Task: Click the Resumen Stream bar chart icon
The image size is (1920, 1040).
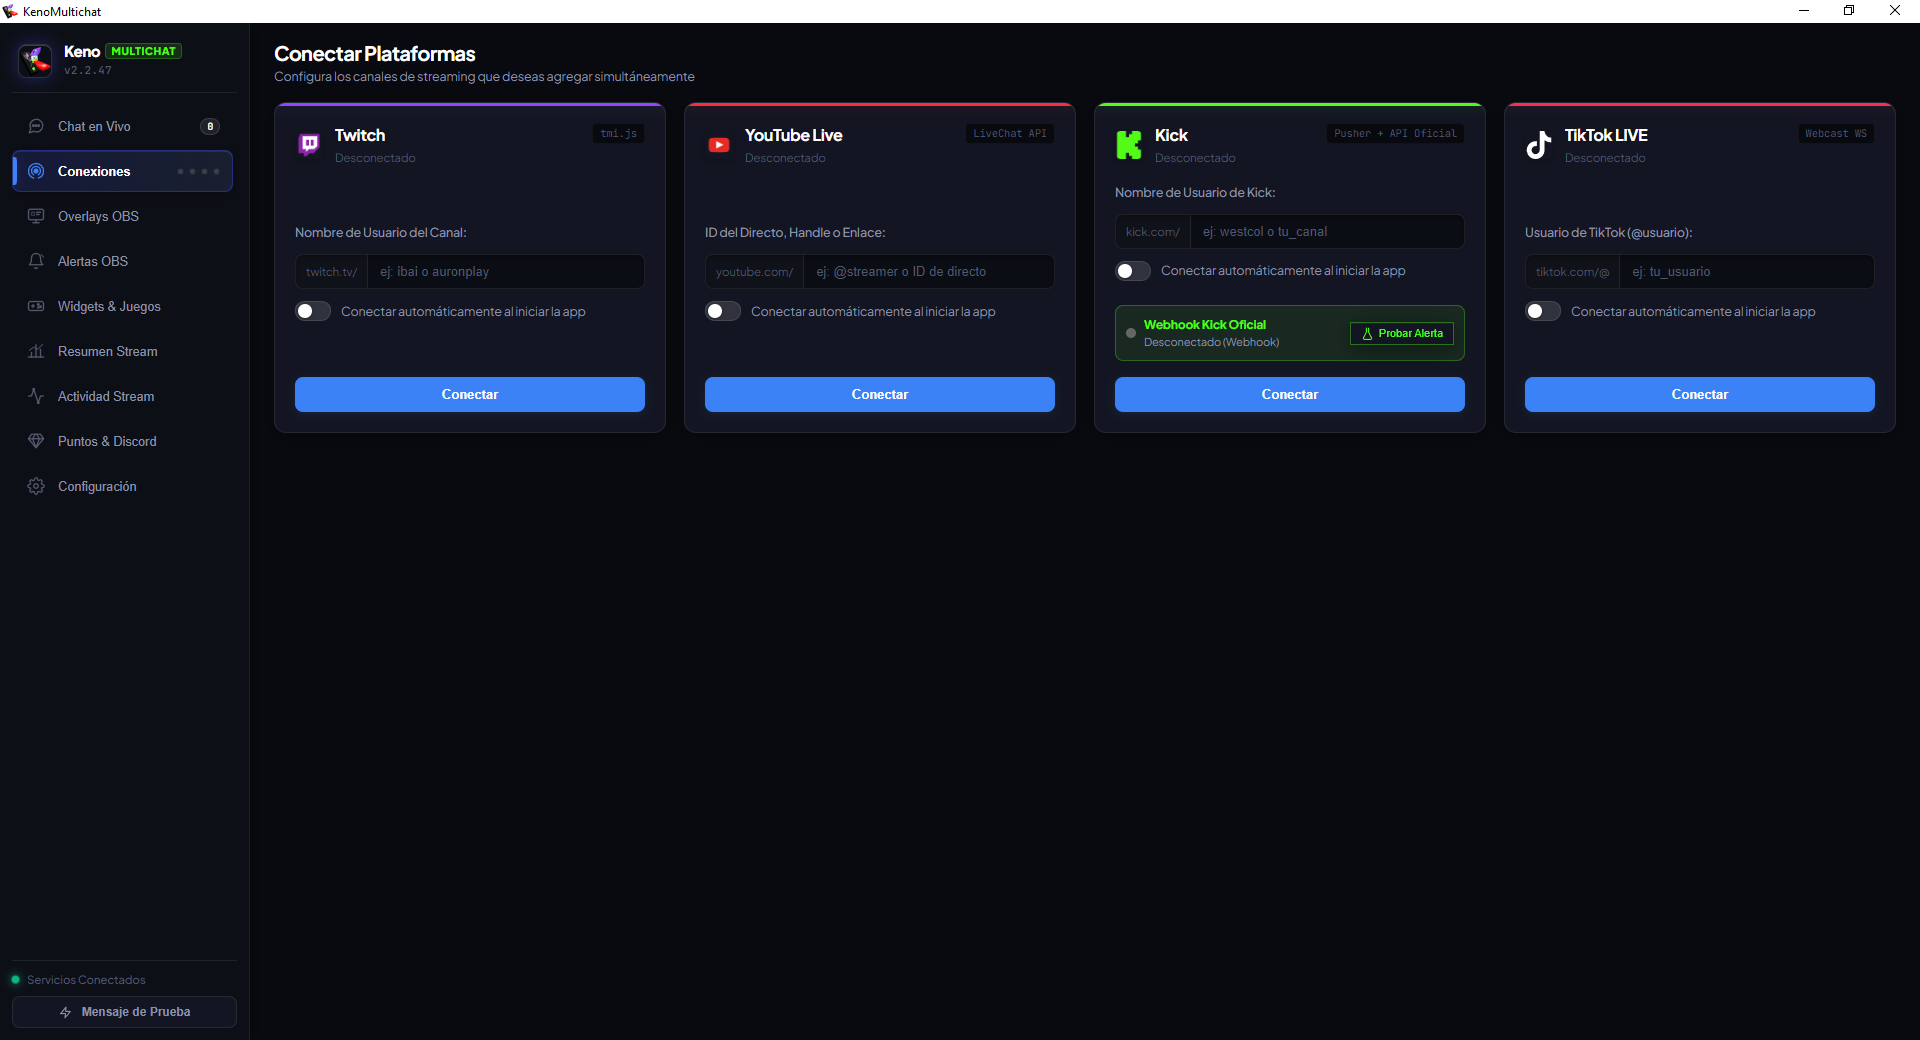Action: point(36,351)
